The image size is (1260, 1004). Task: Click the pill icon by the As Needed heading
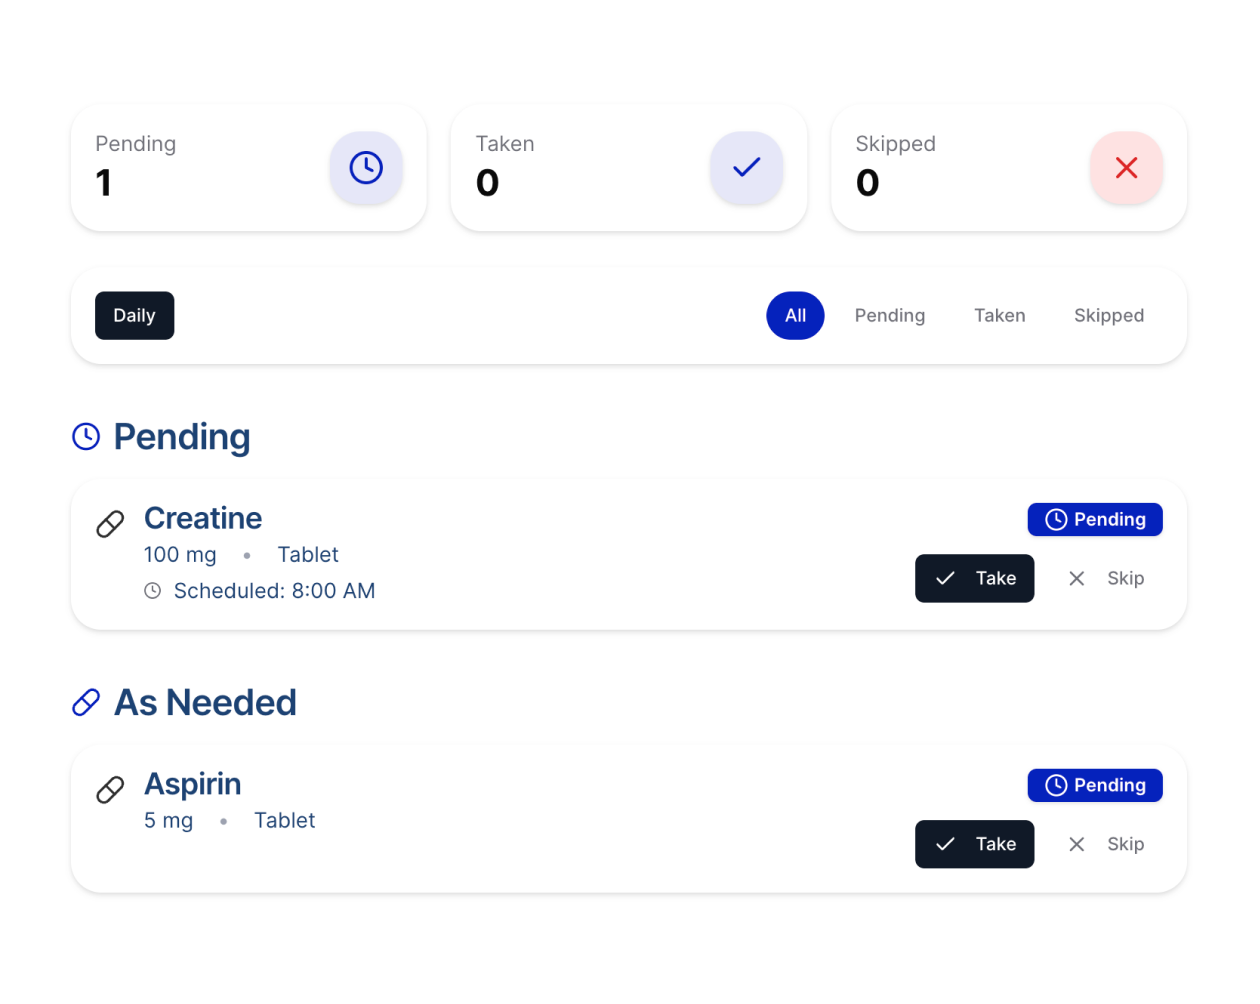[86, 703]
